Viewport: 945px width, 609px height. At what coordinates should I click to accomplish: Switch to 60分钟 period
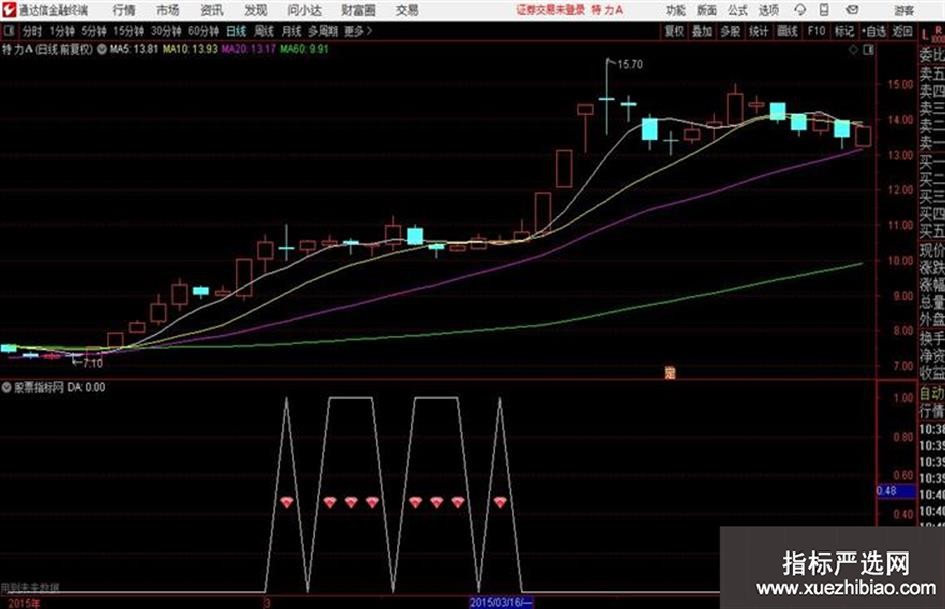pos(203,31)
